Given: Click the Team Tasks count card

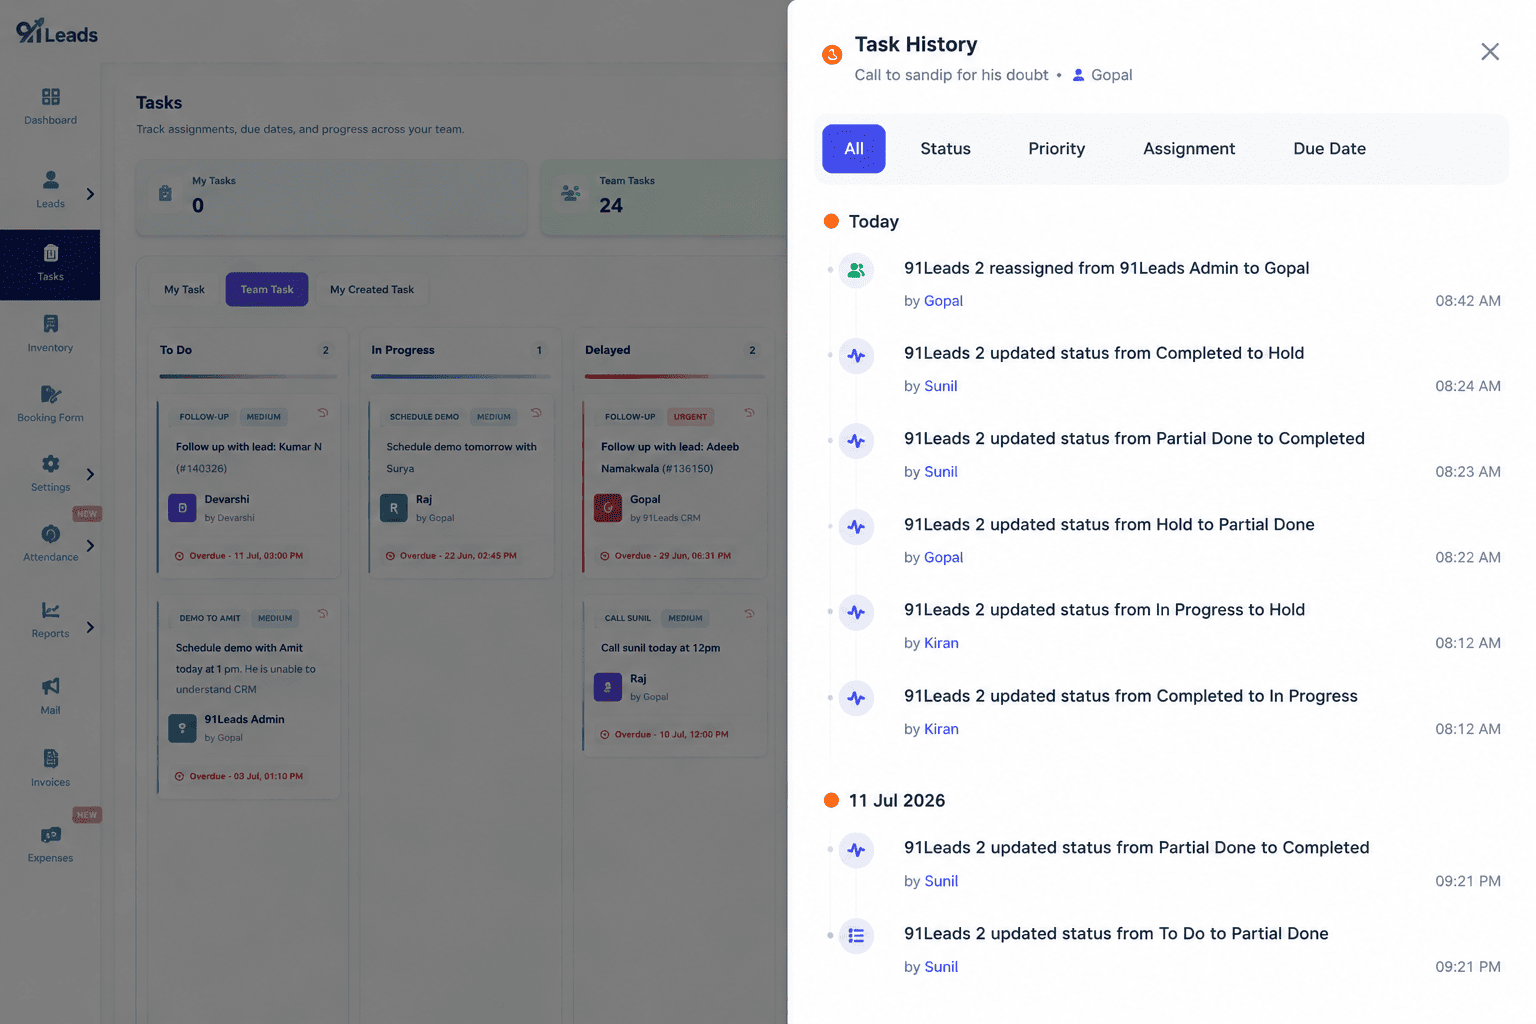Looking at the screenshot, I should (664, 196).
